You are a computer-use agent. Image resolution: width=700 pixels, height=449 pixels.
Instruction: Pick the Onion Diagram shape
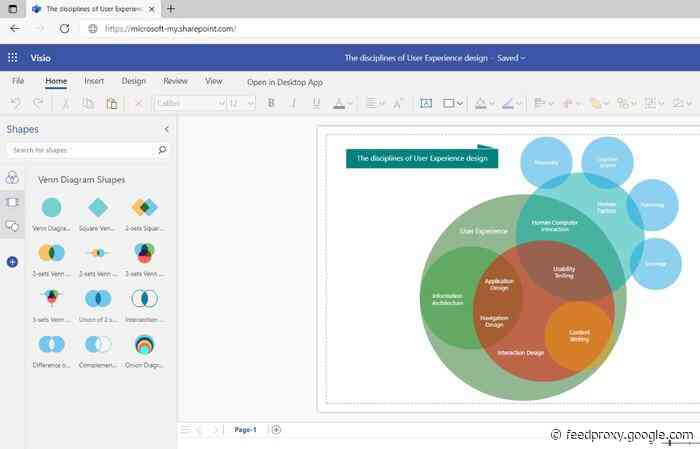(144, 345)
